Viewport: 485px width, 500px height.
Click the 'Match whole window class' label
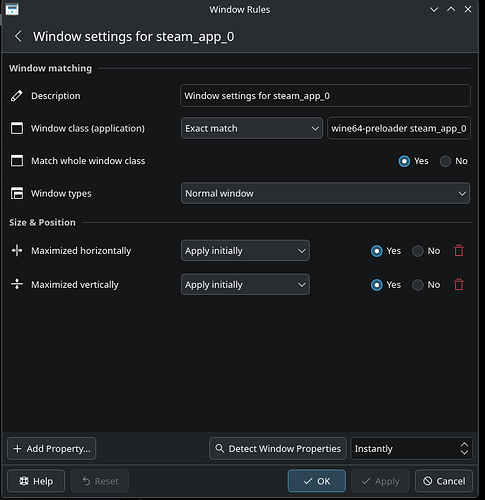coord(88,161)
